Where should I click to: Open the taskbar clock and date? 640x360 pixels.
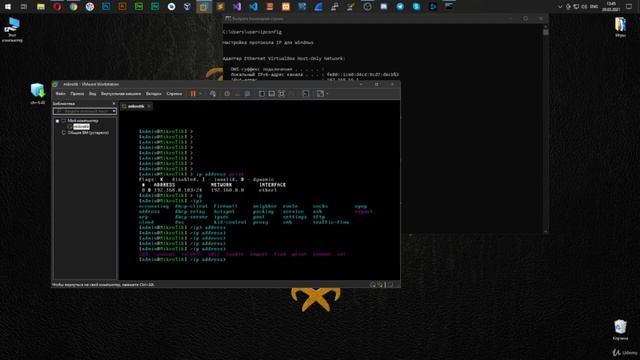[611, 7]
